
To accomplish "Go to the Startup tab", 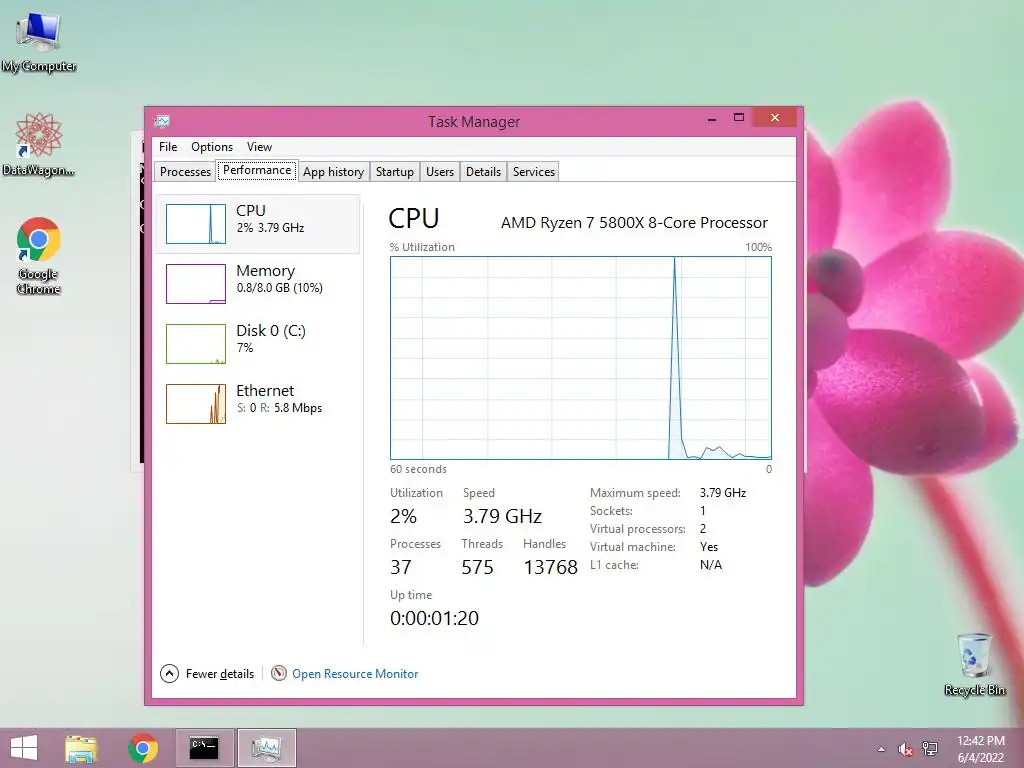I will (394, 172).
